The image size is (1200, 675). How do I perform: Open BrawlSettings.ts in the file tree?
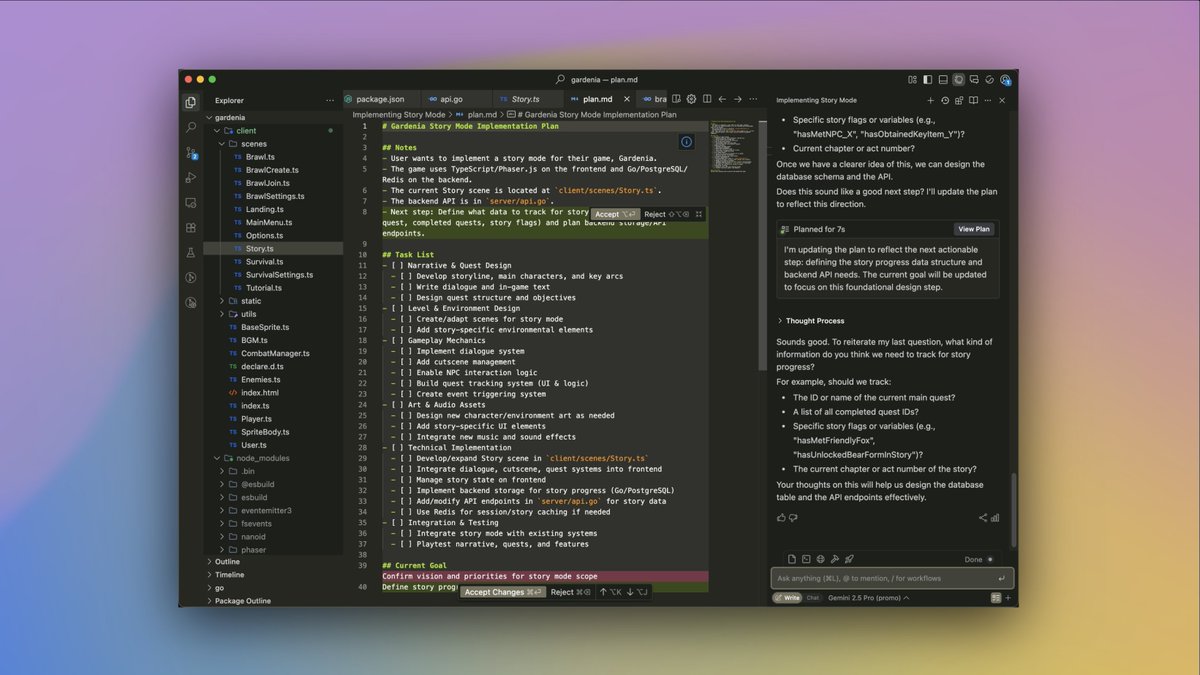[274, 196]
